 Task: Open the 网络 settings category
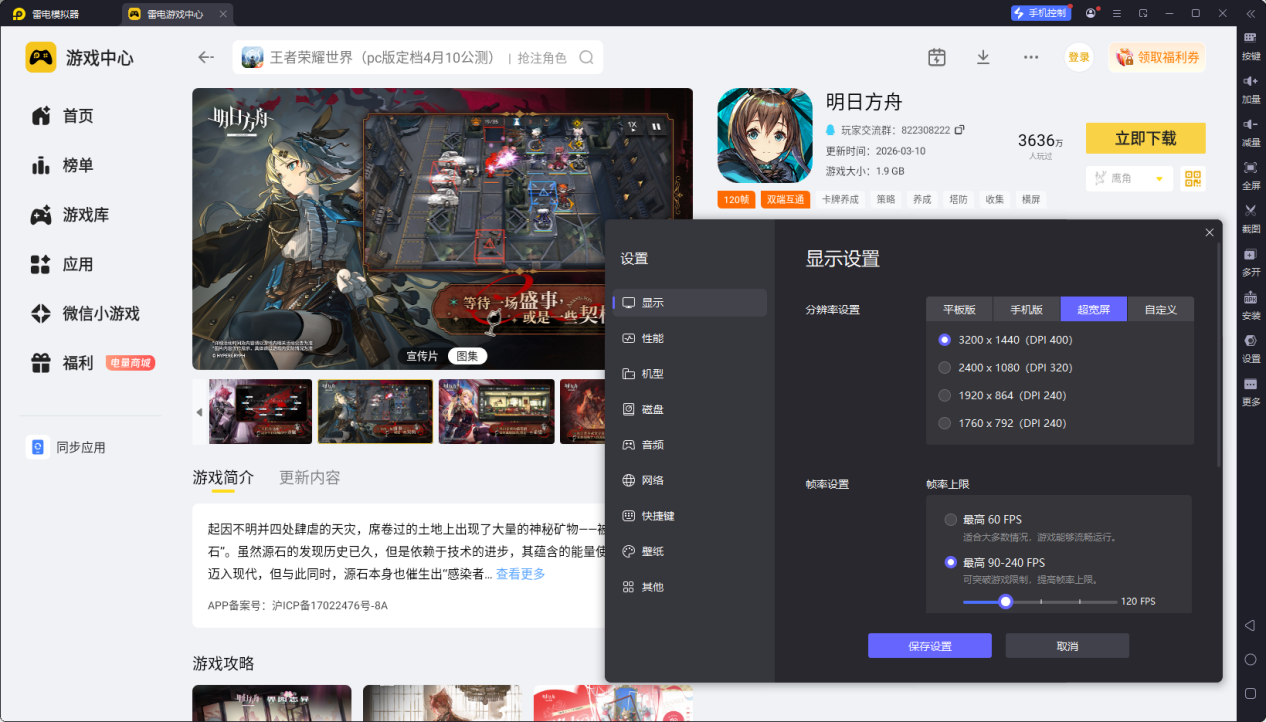coord(690,480)
